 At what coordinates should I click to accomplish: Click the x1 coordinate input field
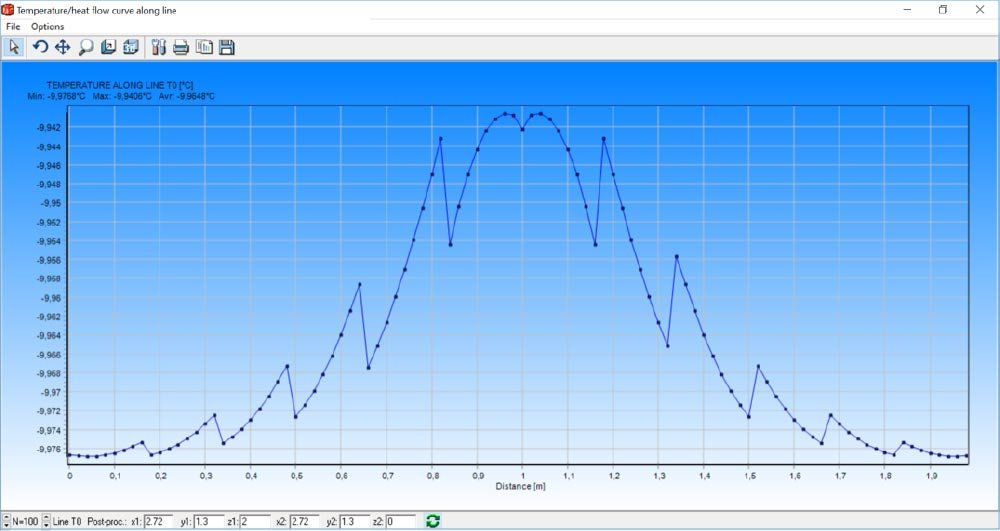(159, 521)
